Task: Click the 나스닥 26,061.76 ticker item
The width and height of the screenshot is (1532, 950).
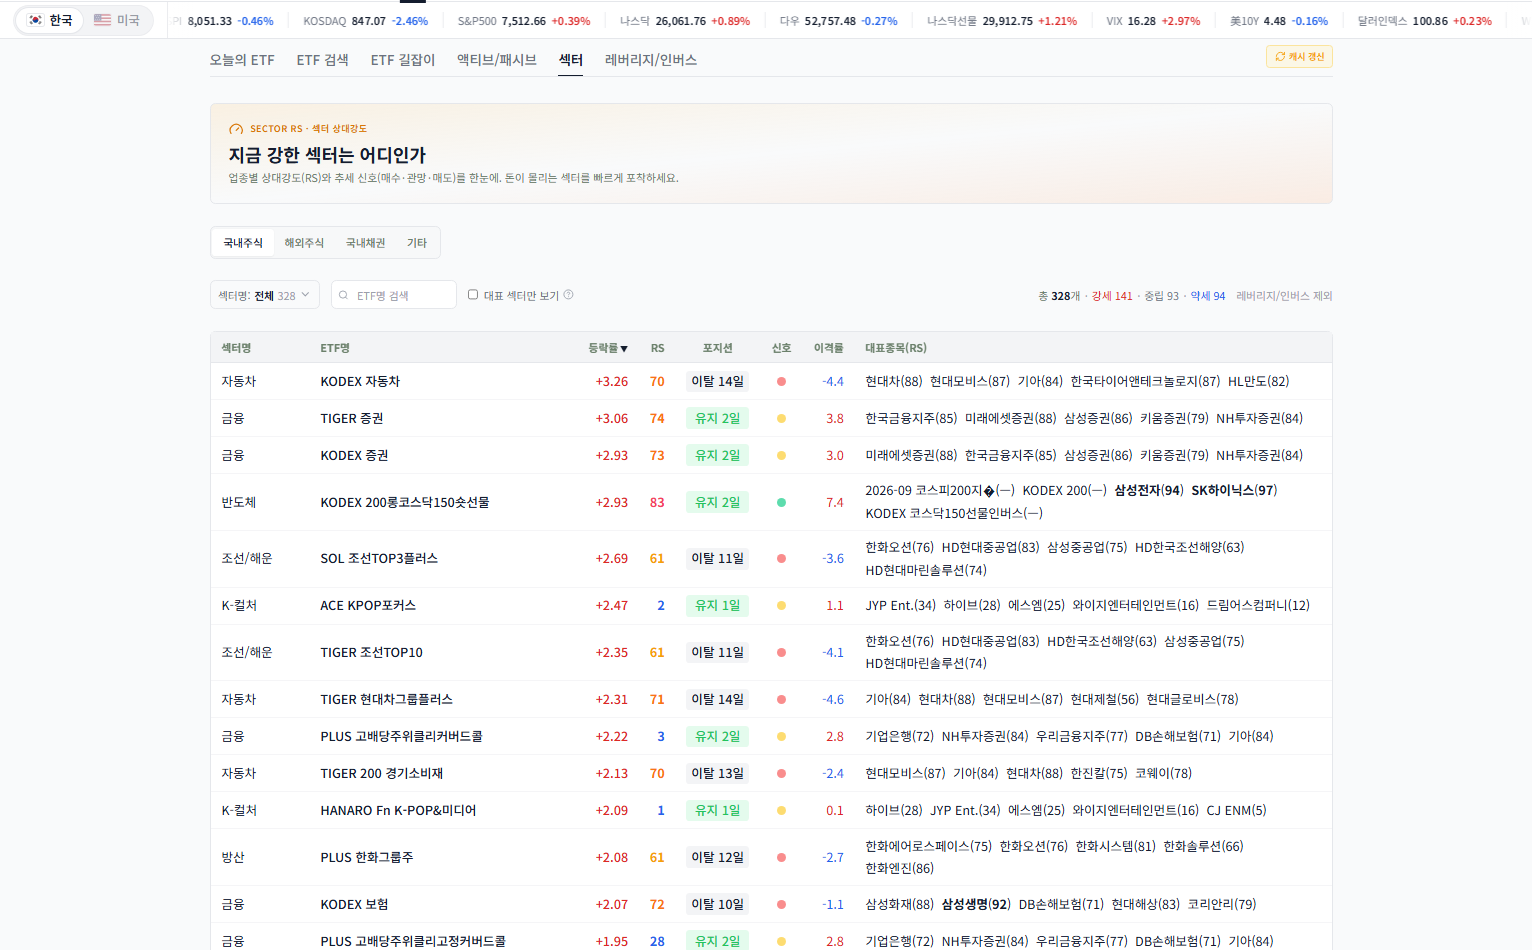Action: click(684, 20)
